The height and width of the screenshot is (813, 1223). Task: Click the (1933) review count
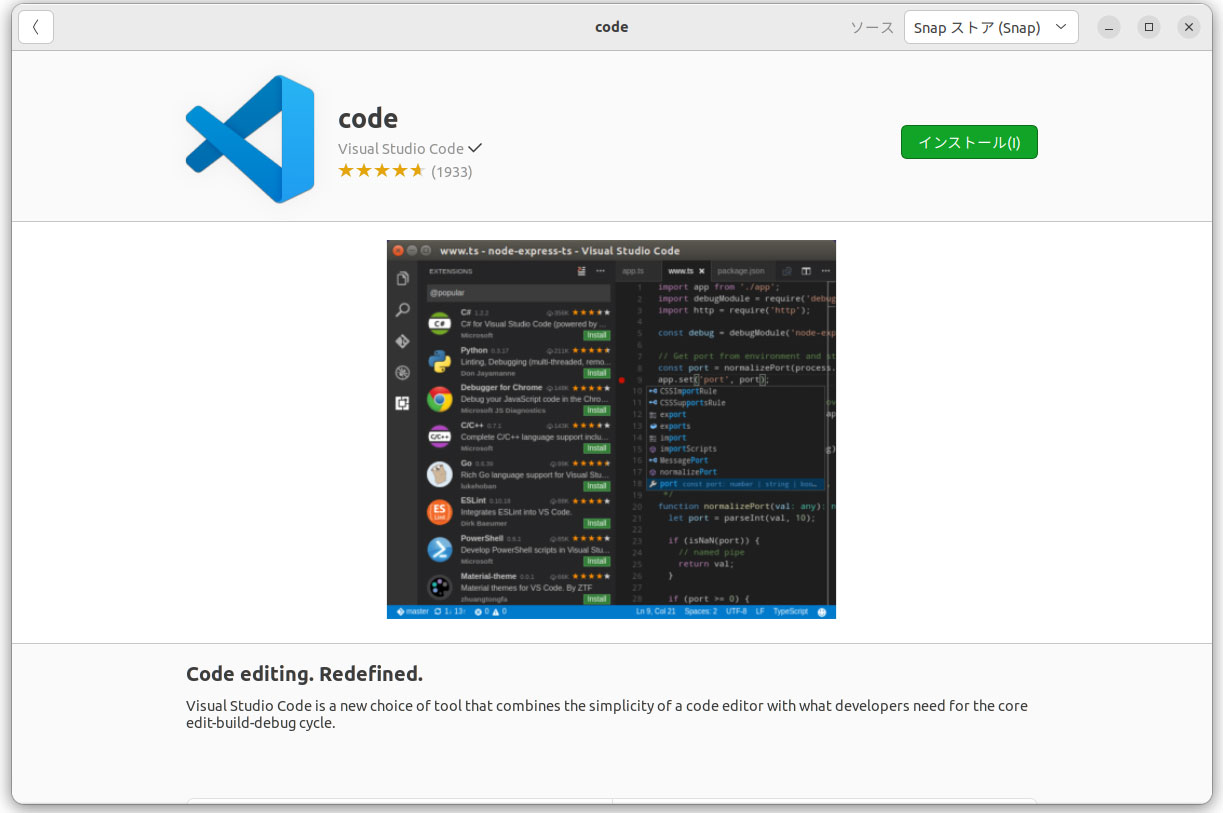(x=452, y=172)
